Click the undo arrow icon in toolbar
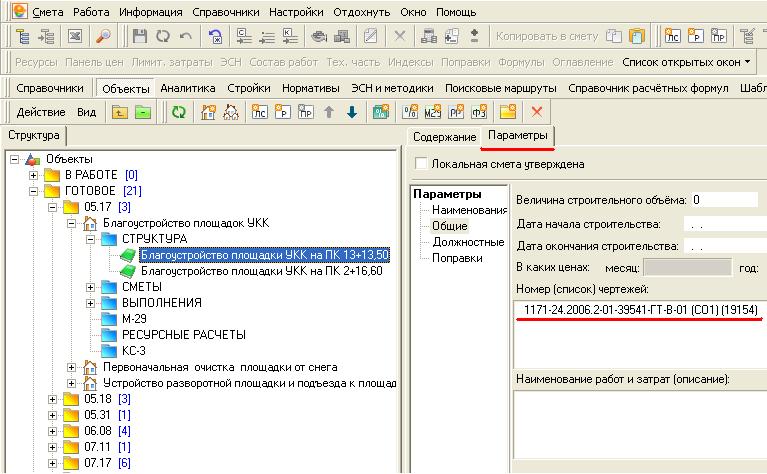The image size is (767, 474). [x=185, y=36]
